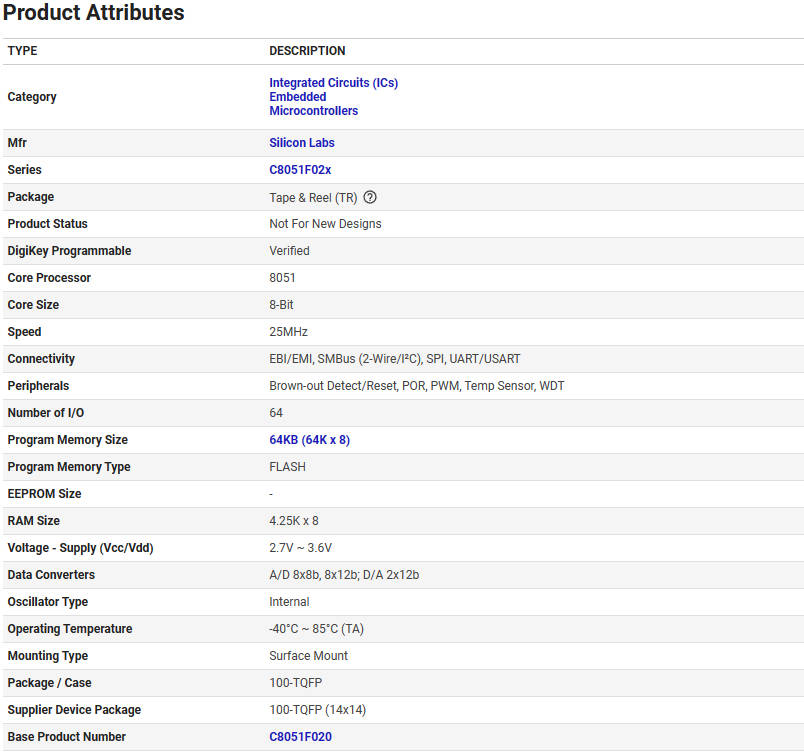Click the Tape & Reel (TR) package value
804x752 pixels.
coord(313,198)
